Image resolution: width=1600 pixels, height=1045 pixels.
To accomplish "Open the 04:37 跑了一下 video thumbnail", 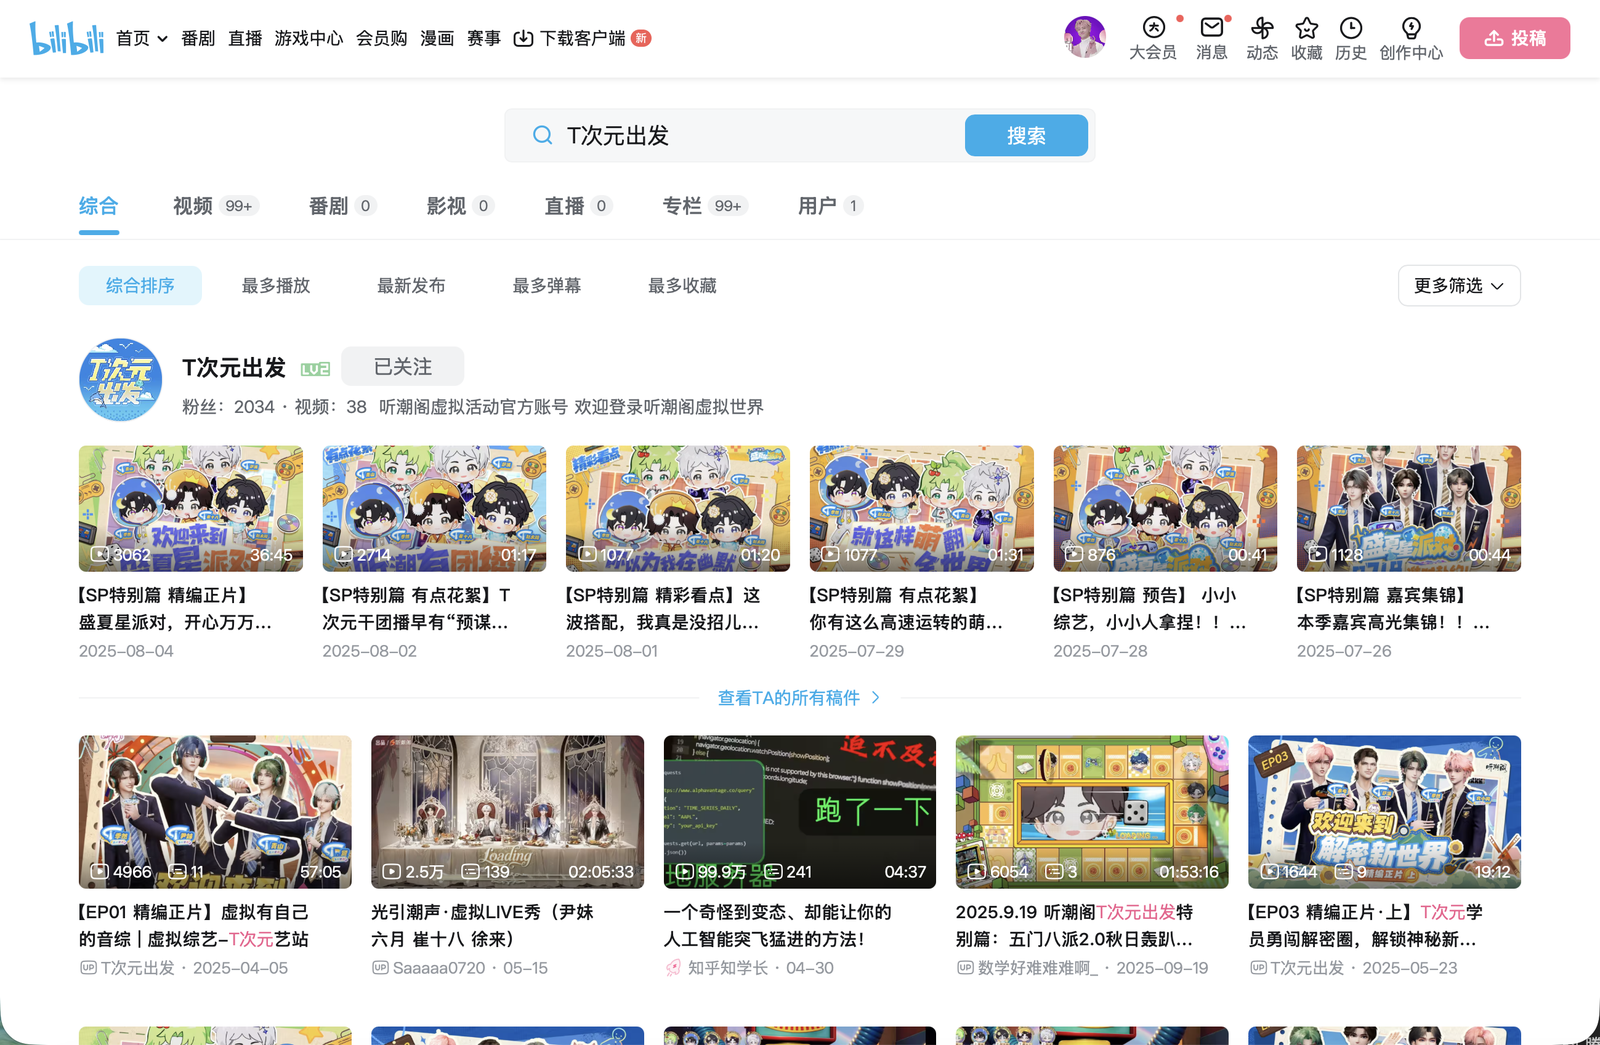I will tap(800, 812).
